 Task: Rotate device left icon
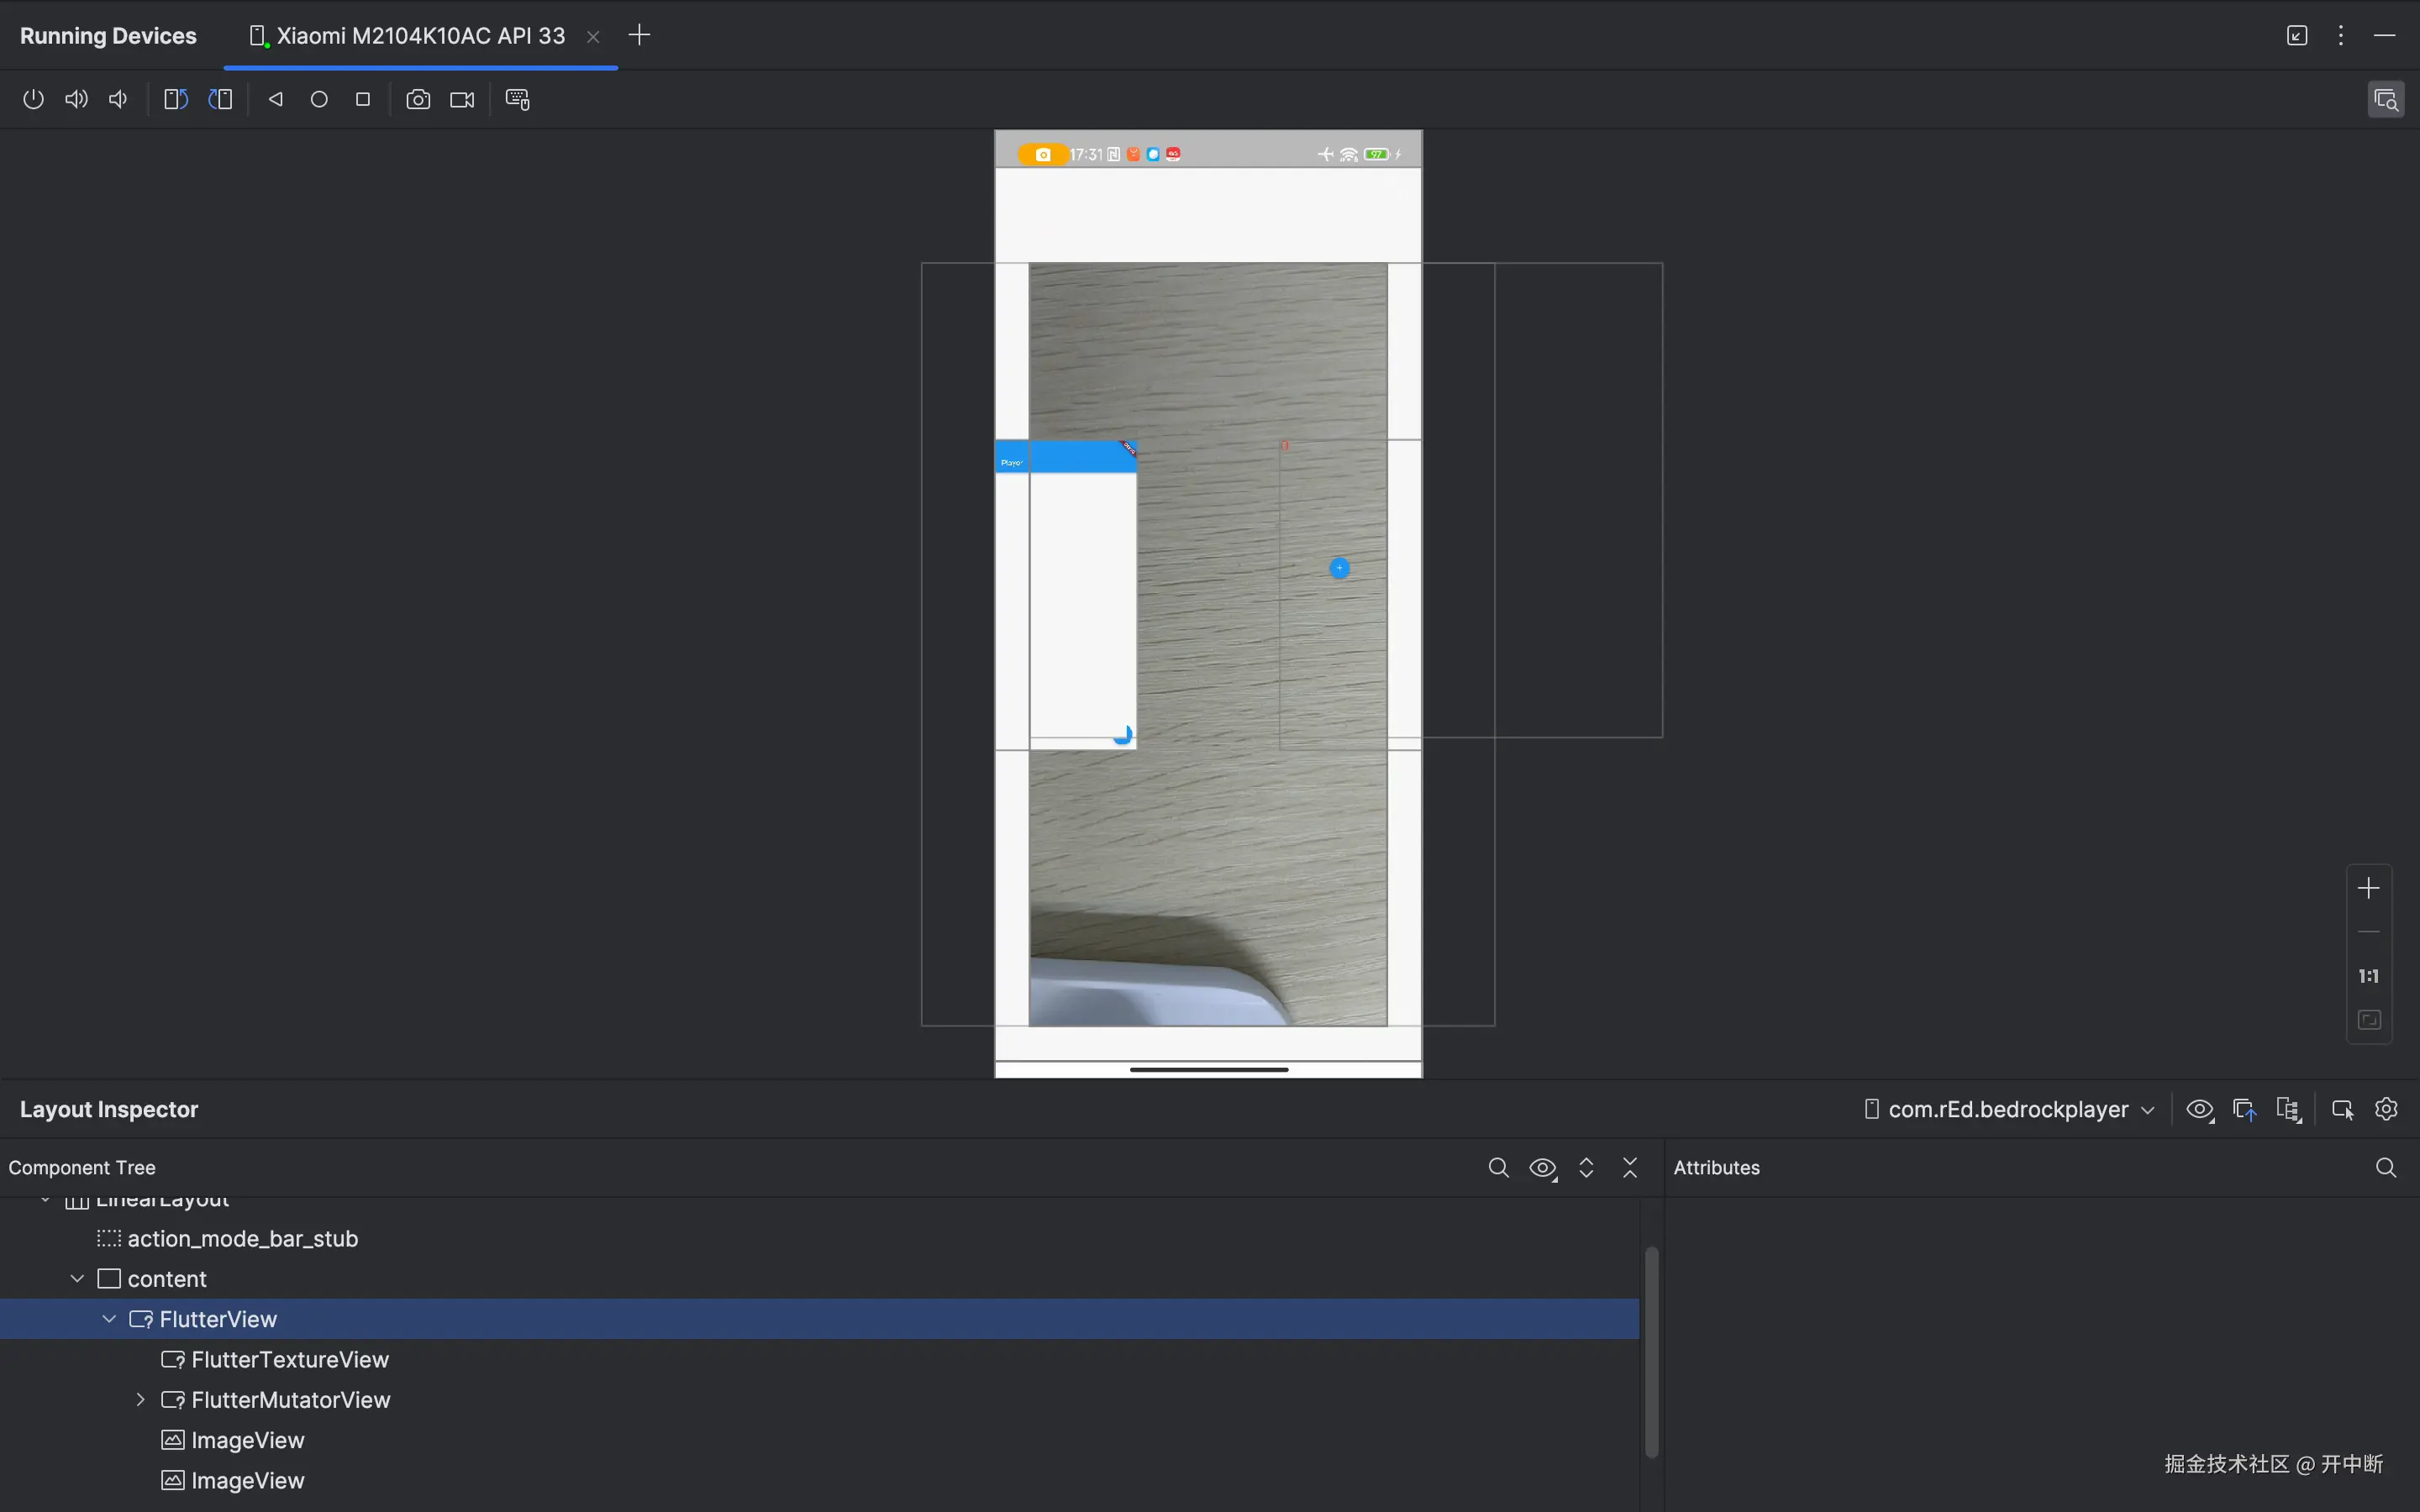[x=176, y=99]
